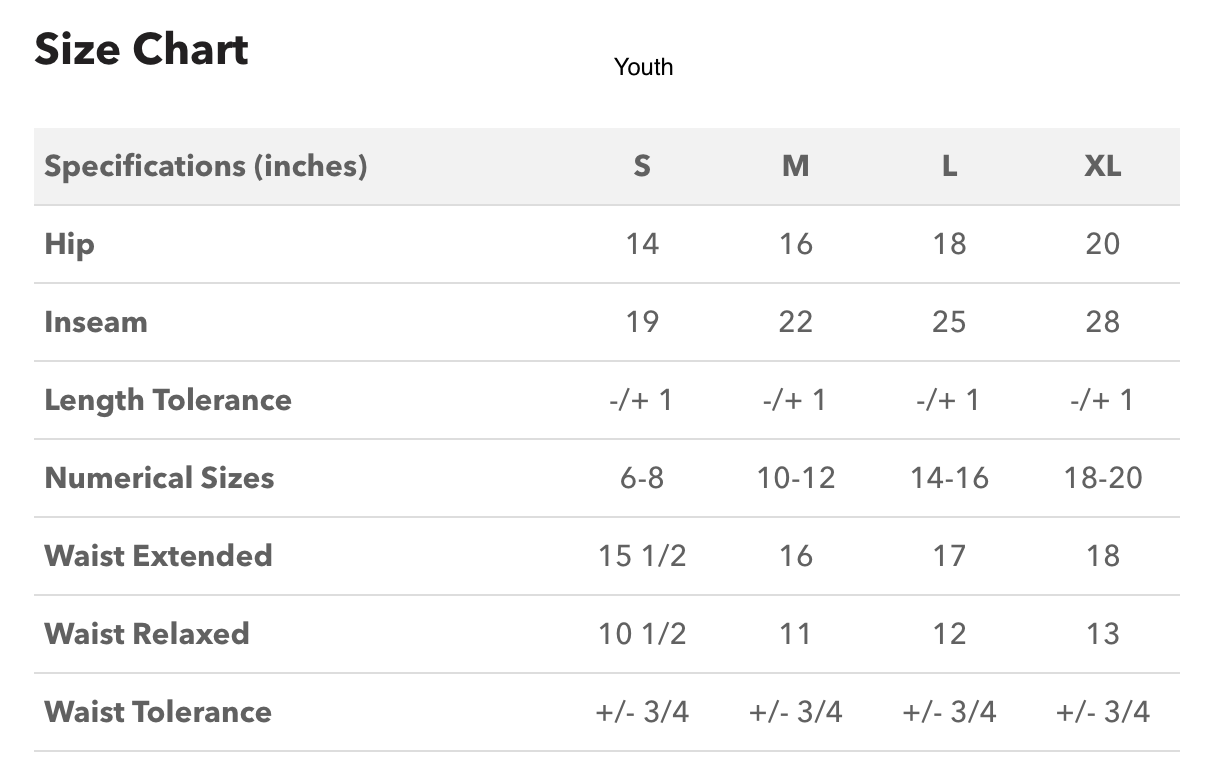Click the XL size column header
1210x768 pixels.
coord(1102,166)
